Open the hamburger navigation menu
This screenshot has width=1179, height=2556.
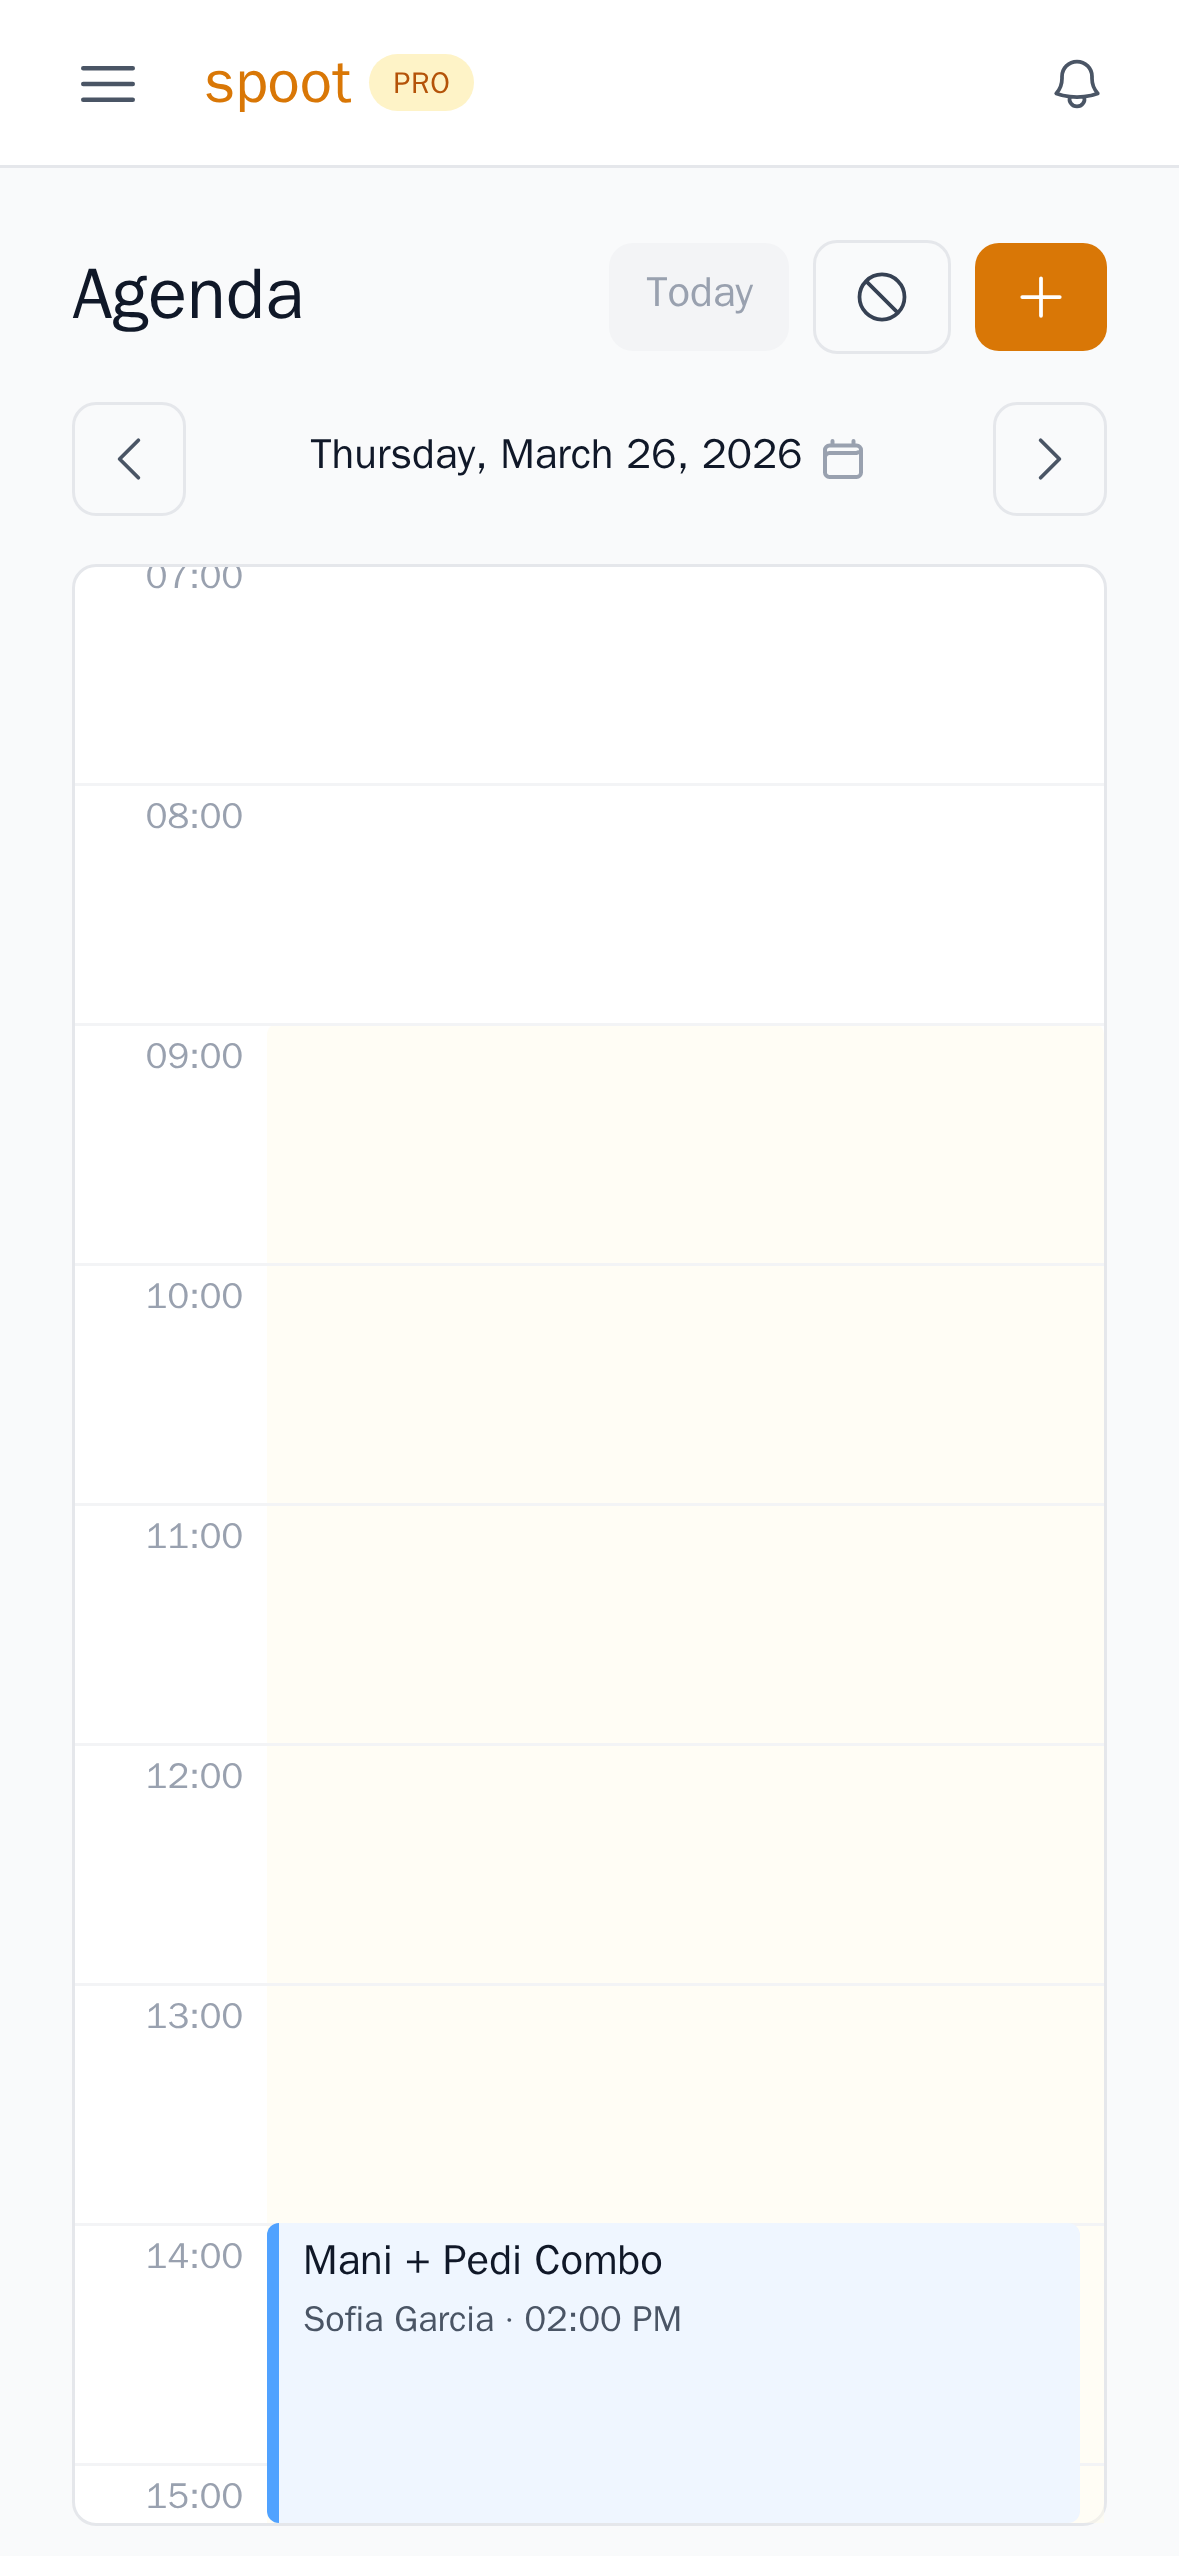(x=108, y=84)
